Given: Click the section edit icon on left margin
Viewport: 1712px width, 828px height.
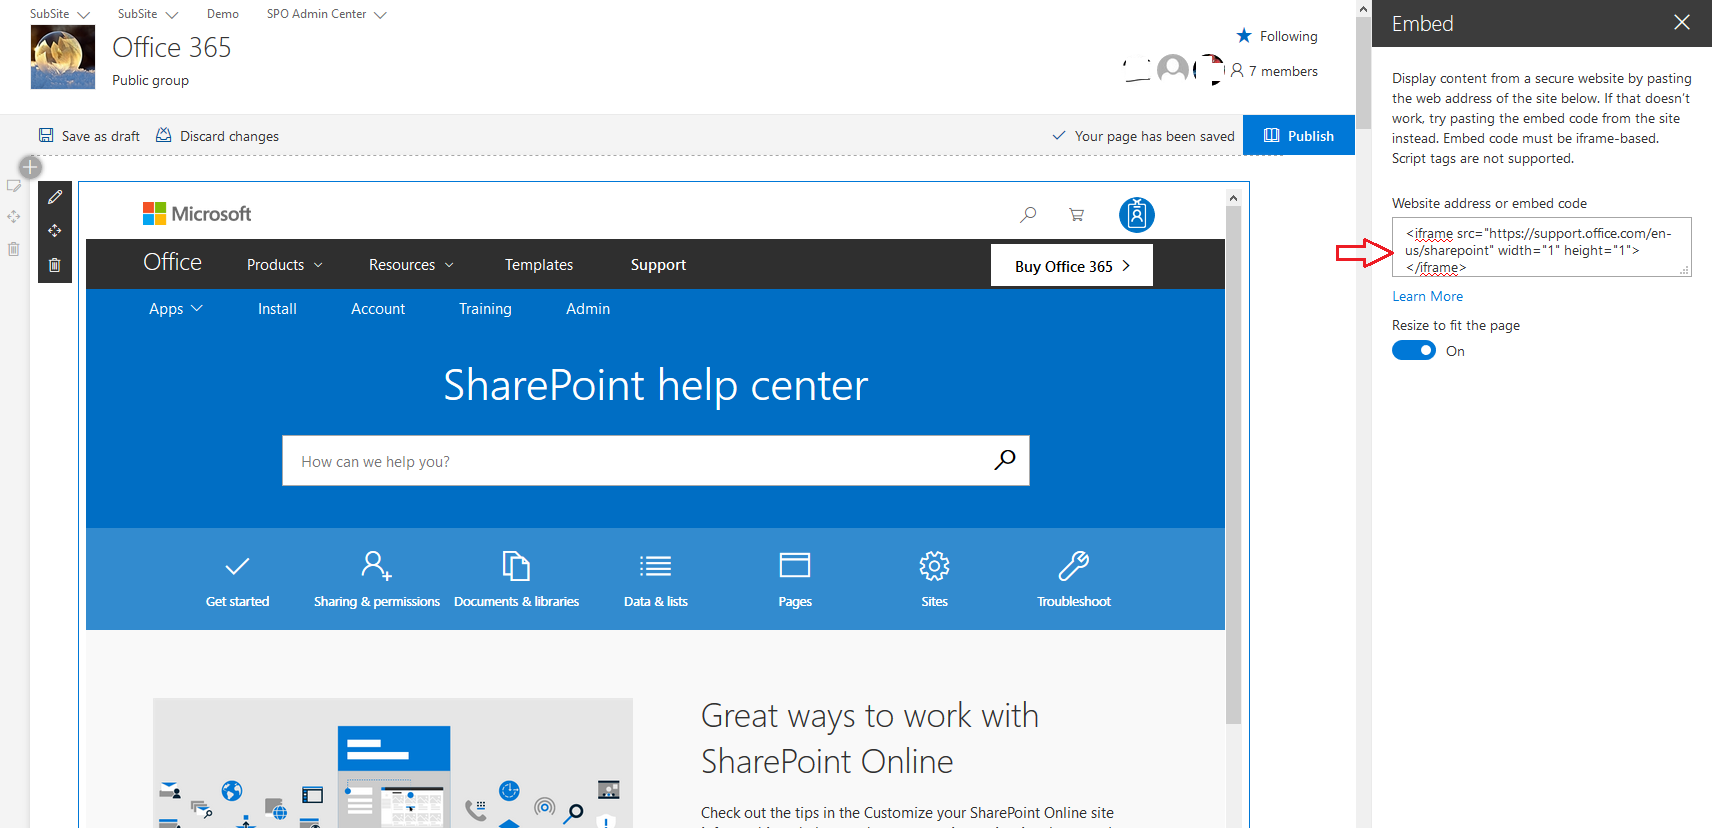Looking at the screenshot, I should click(14, 186).
